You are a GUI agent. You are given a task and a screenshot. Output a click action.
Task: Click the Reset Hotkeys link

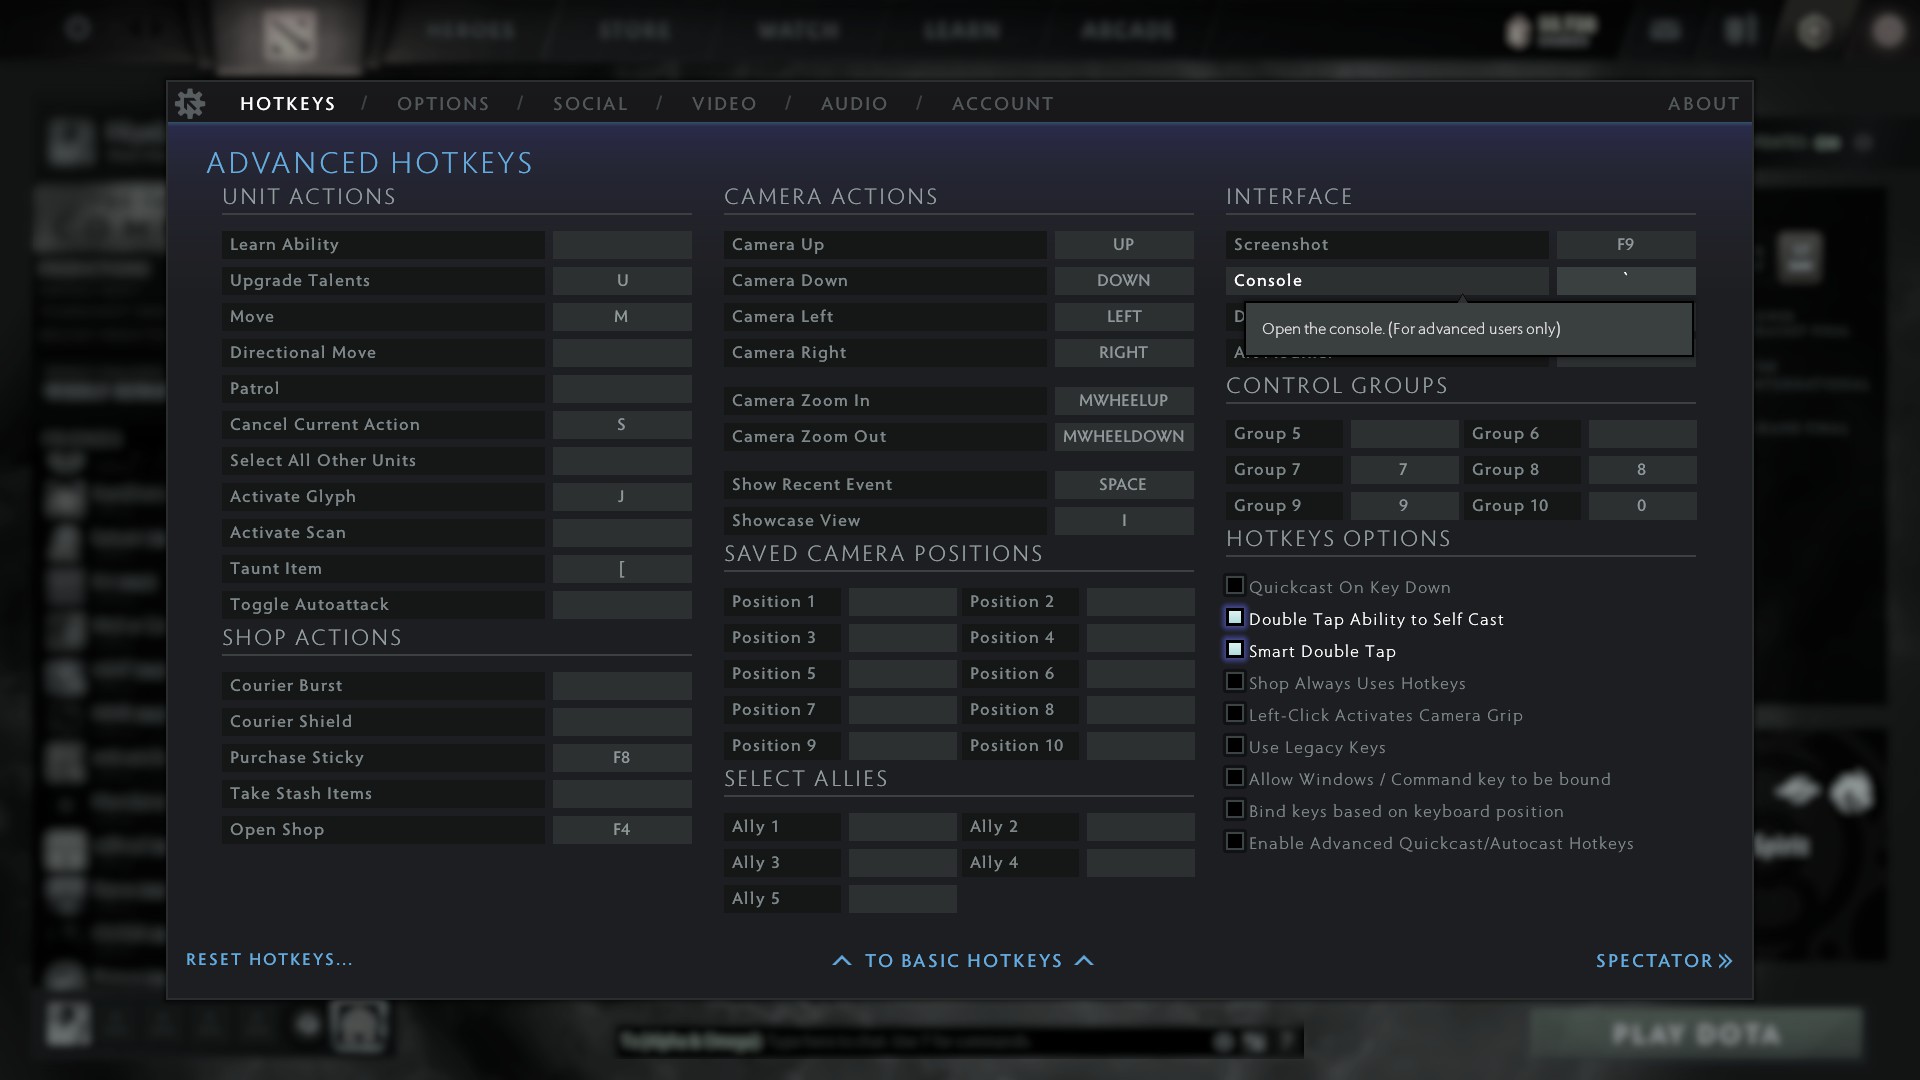pos(269,960)
